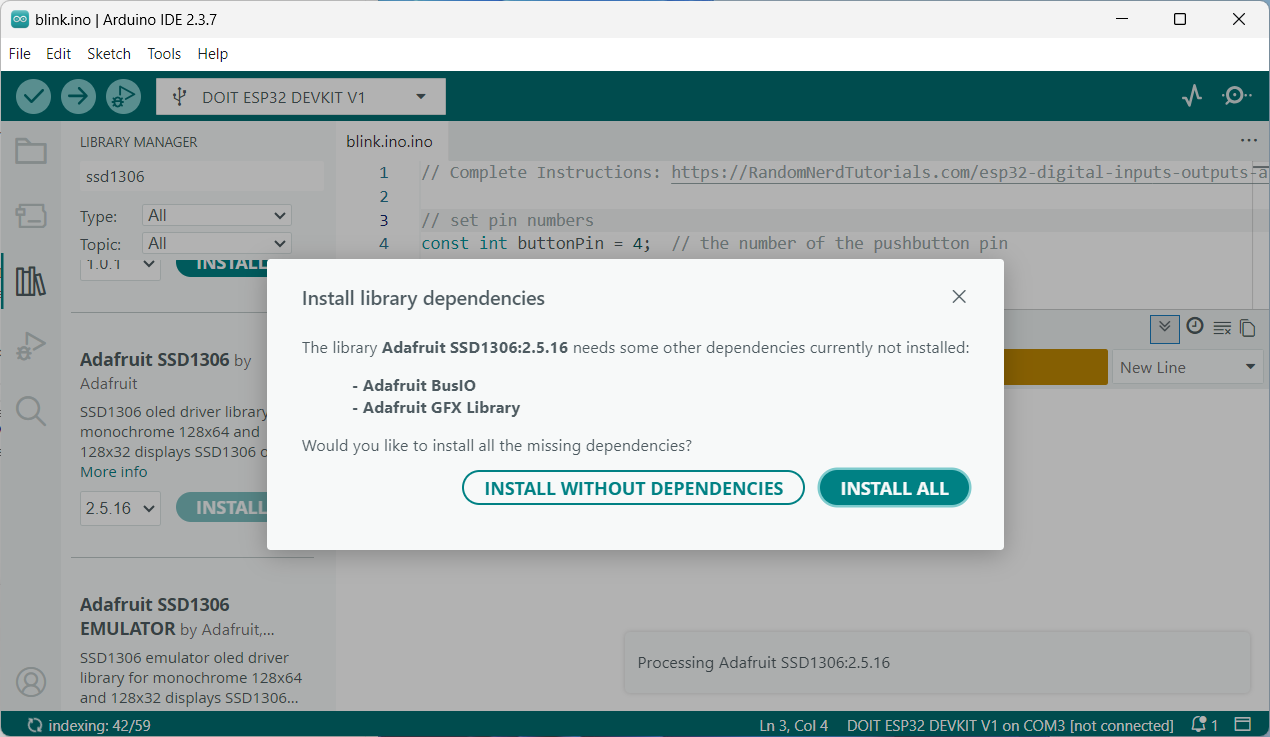The image size is (1270, 737).
Task: Open the 2.5.16 version dropdown
Action: [x=120, y=508]
